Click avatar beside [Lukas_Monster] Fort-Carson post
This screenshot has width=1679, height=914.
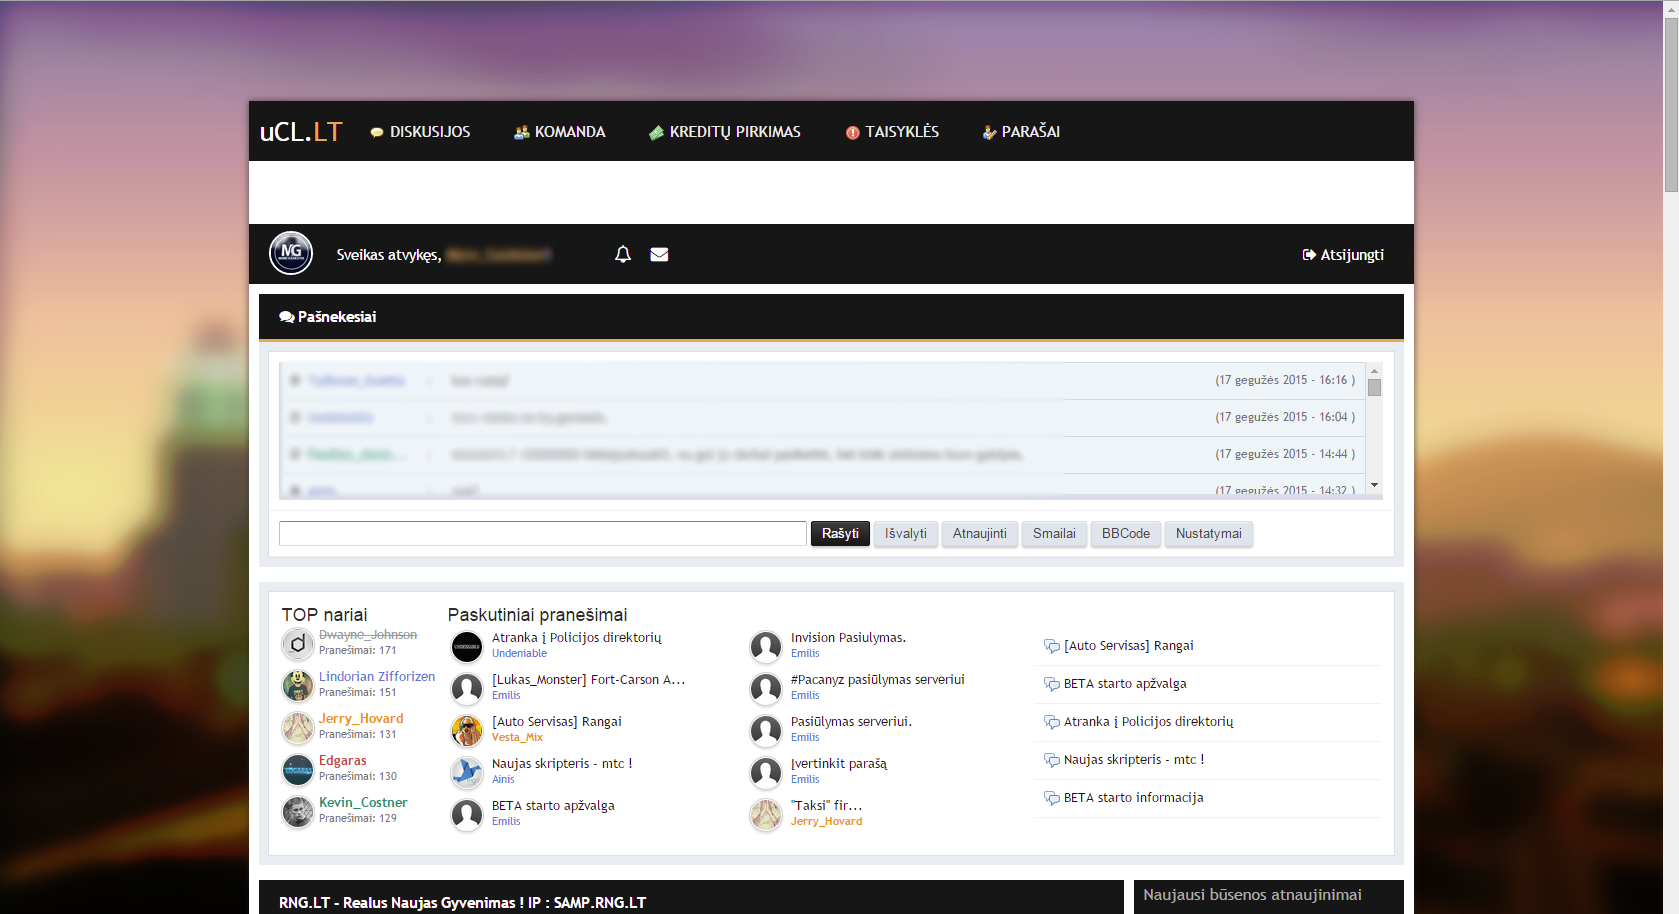point(467,689)
